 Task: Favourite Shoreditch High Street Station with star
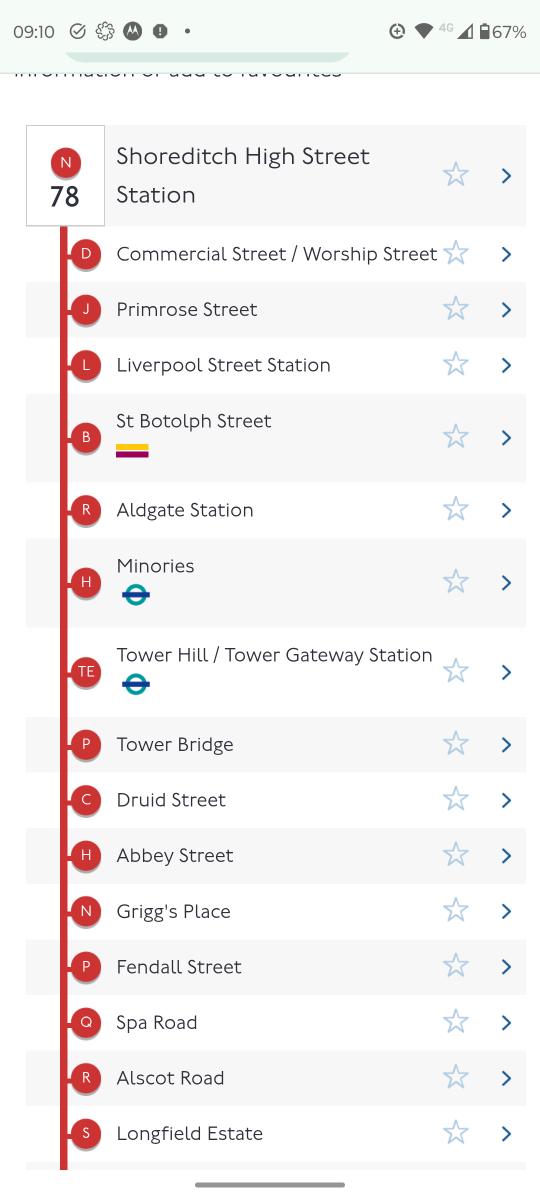(456, 175)
